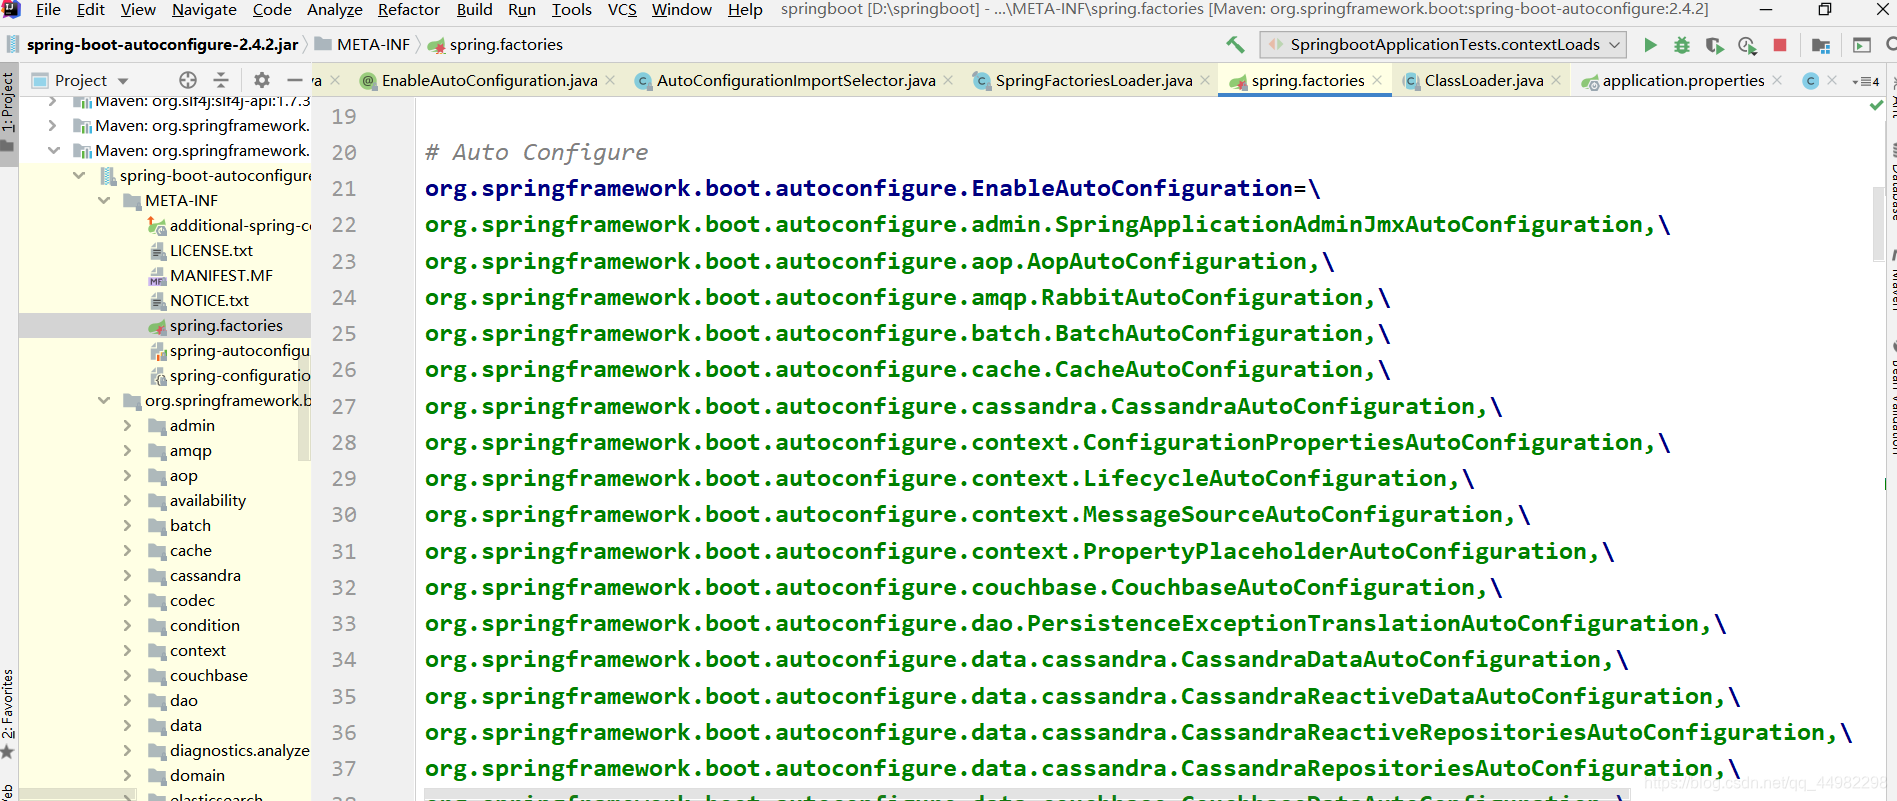Start debugging with the bug icon
This screenshot has width=1897, height=801.
pyautogui.click(x=1682, y=45)
